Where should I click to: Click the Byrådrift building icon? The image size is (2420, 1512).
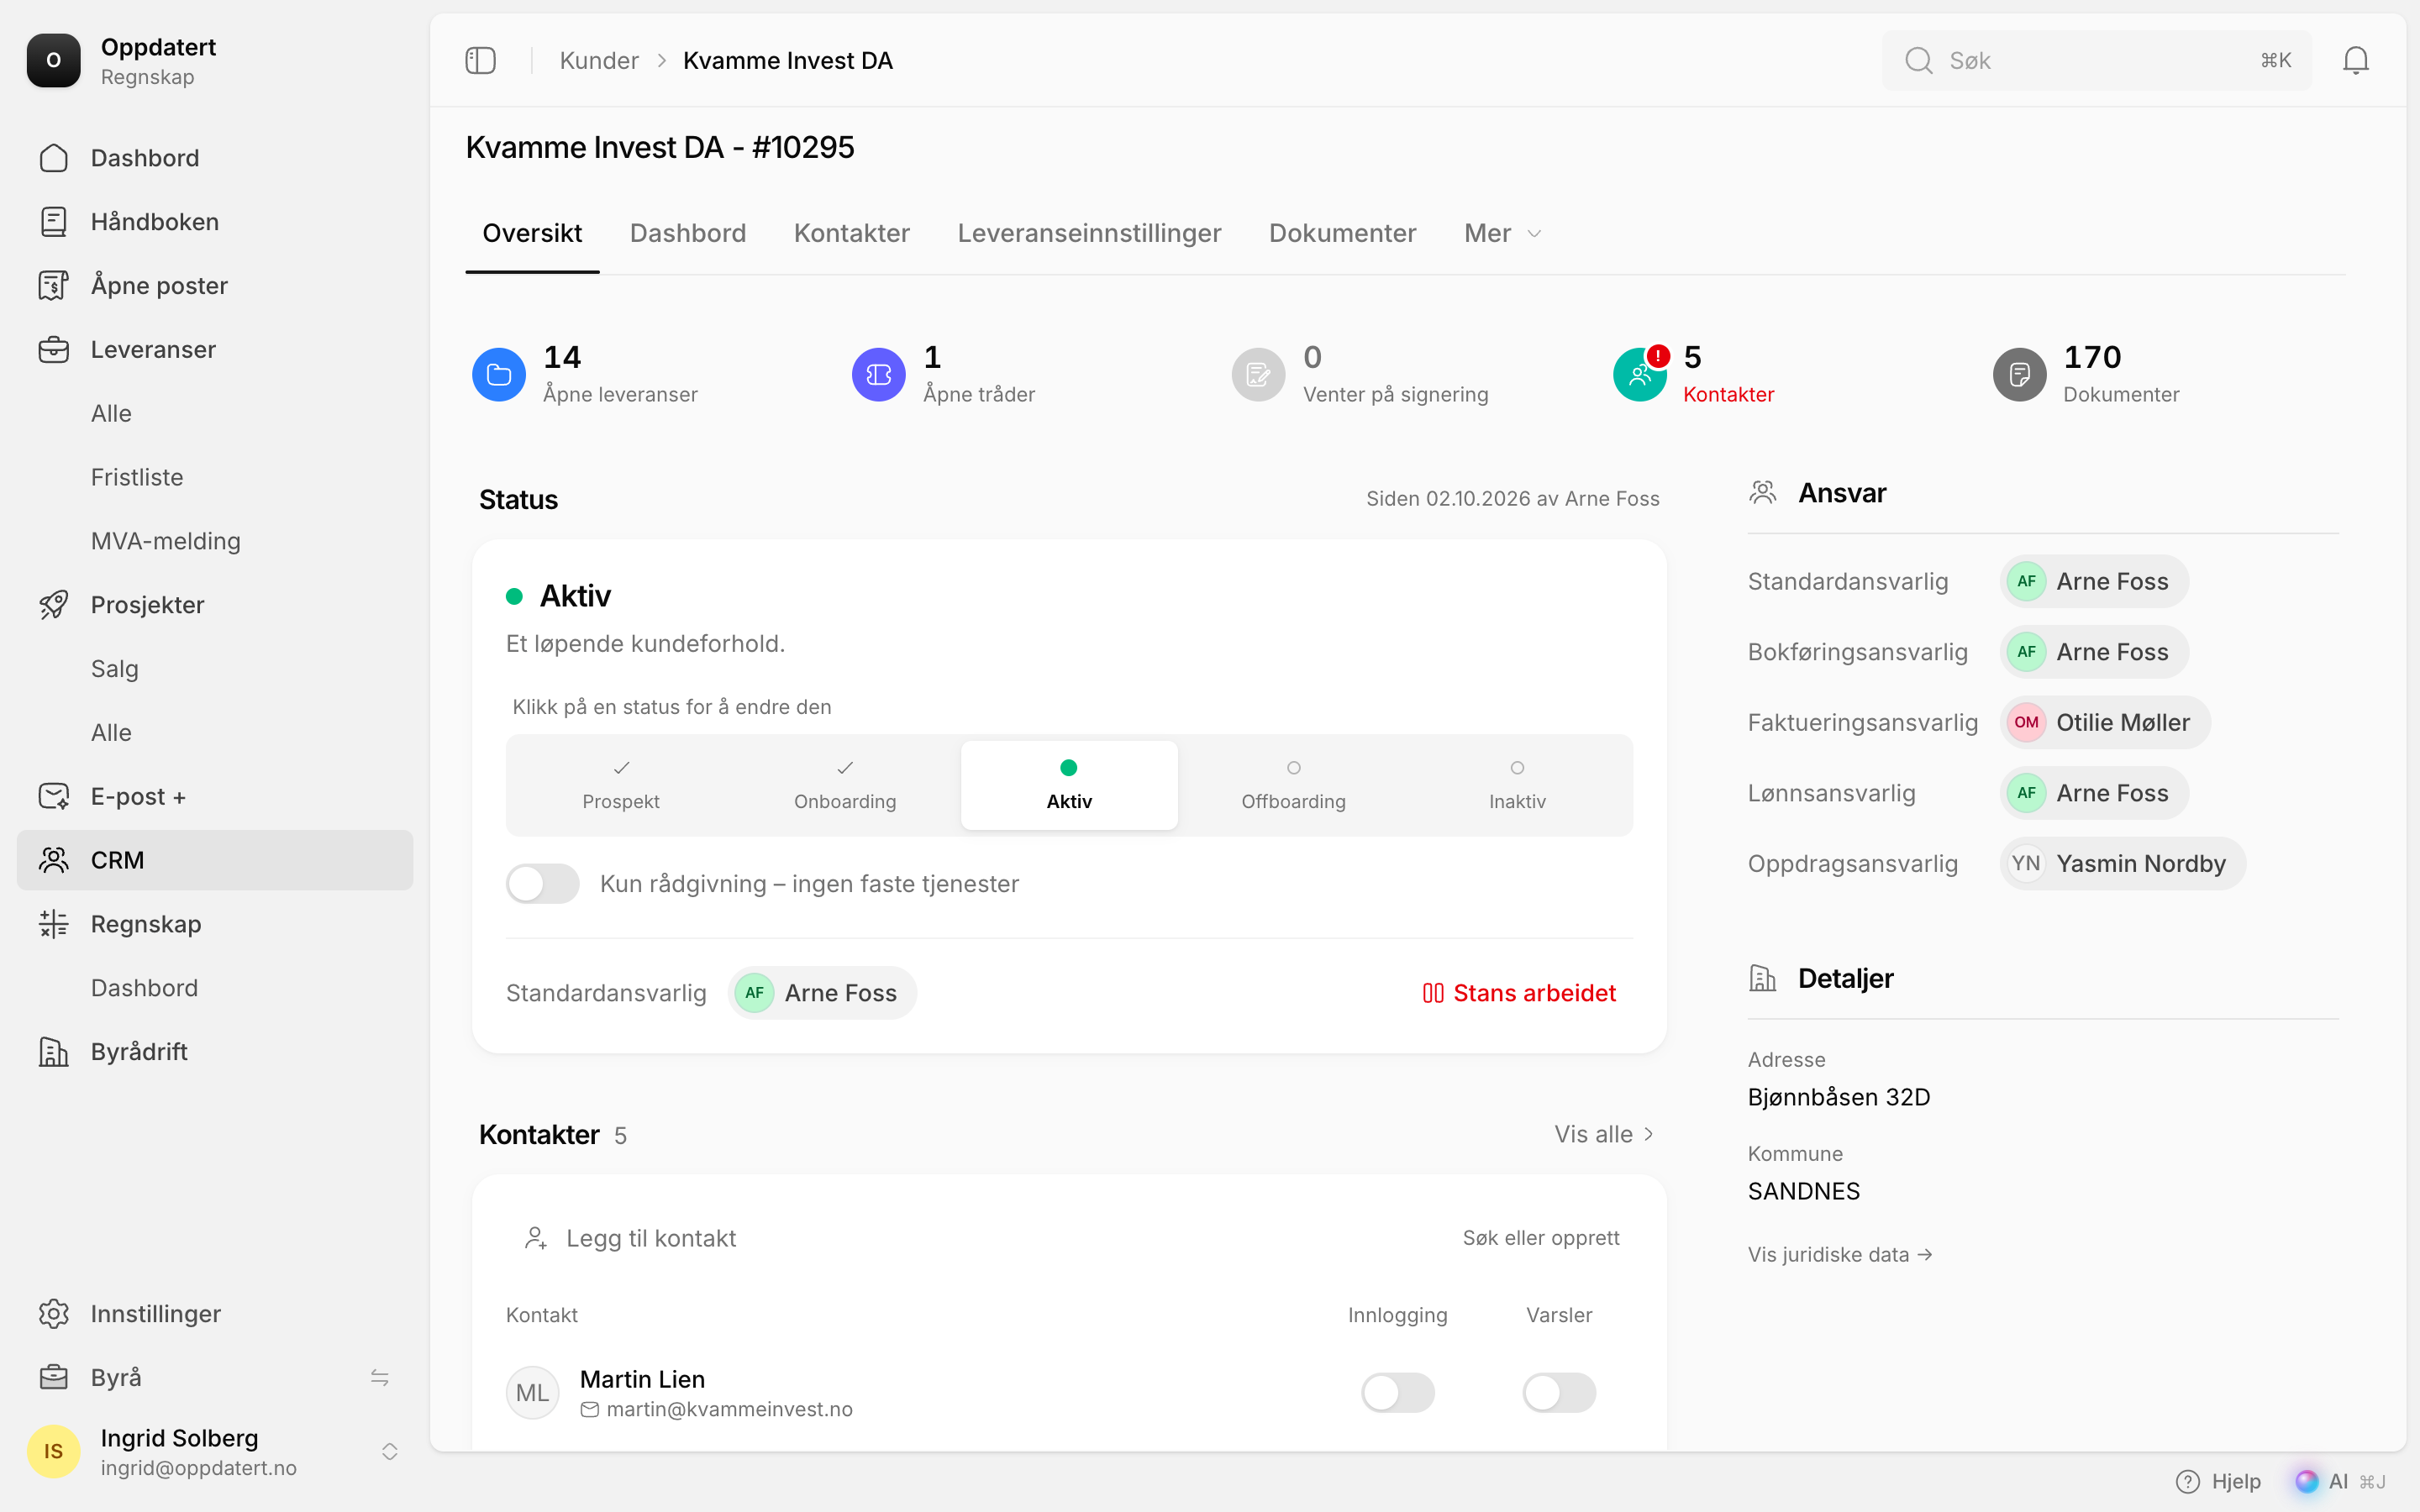[54, 1052]
